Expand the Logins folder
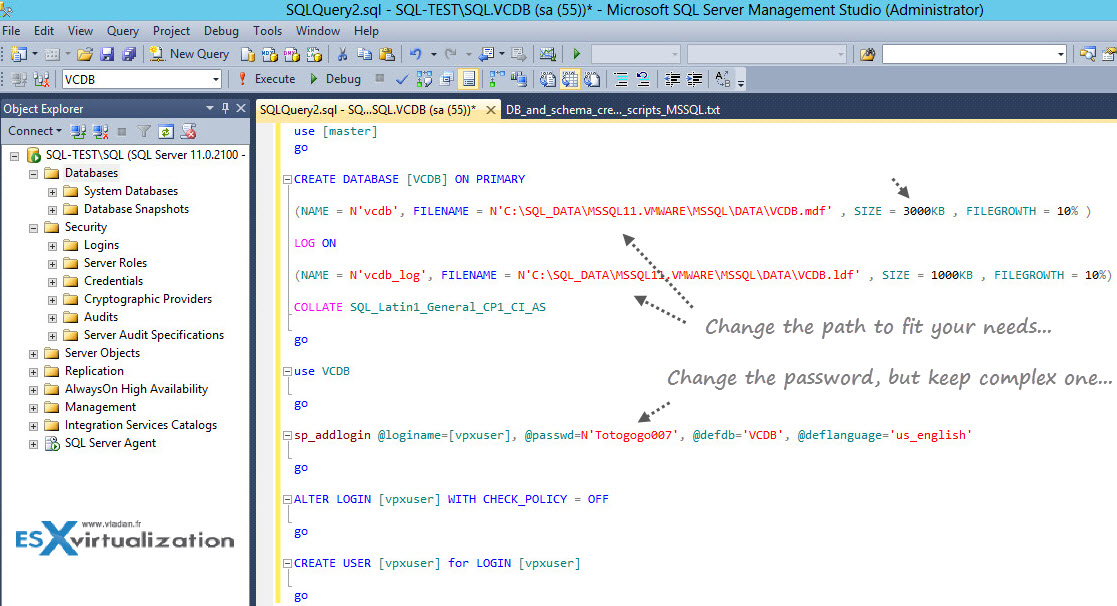The image size is (1117, 606). coord(52,246)
